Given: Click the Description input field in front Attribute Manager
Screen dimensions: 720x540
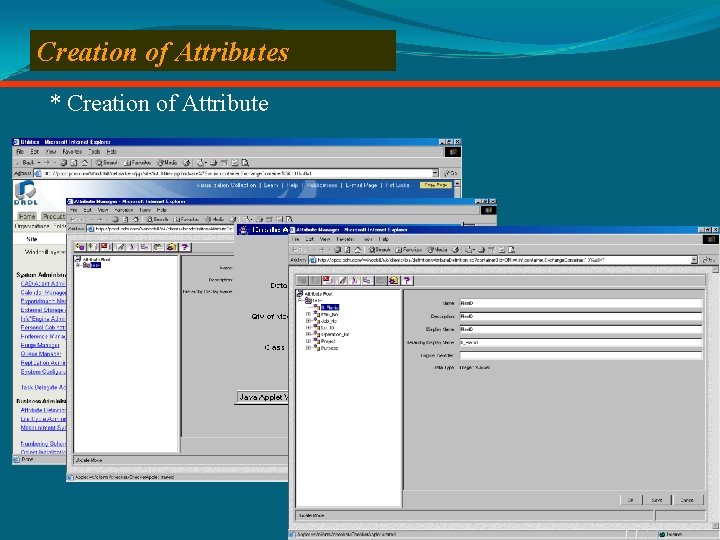Looking at the screenshot, I should [581, 316].
